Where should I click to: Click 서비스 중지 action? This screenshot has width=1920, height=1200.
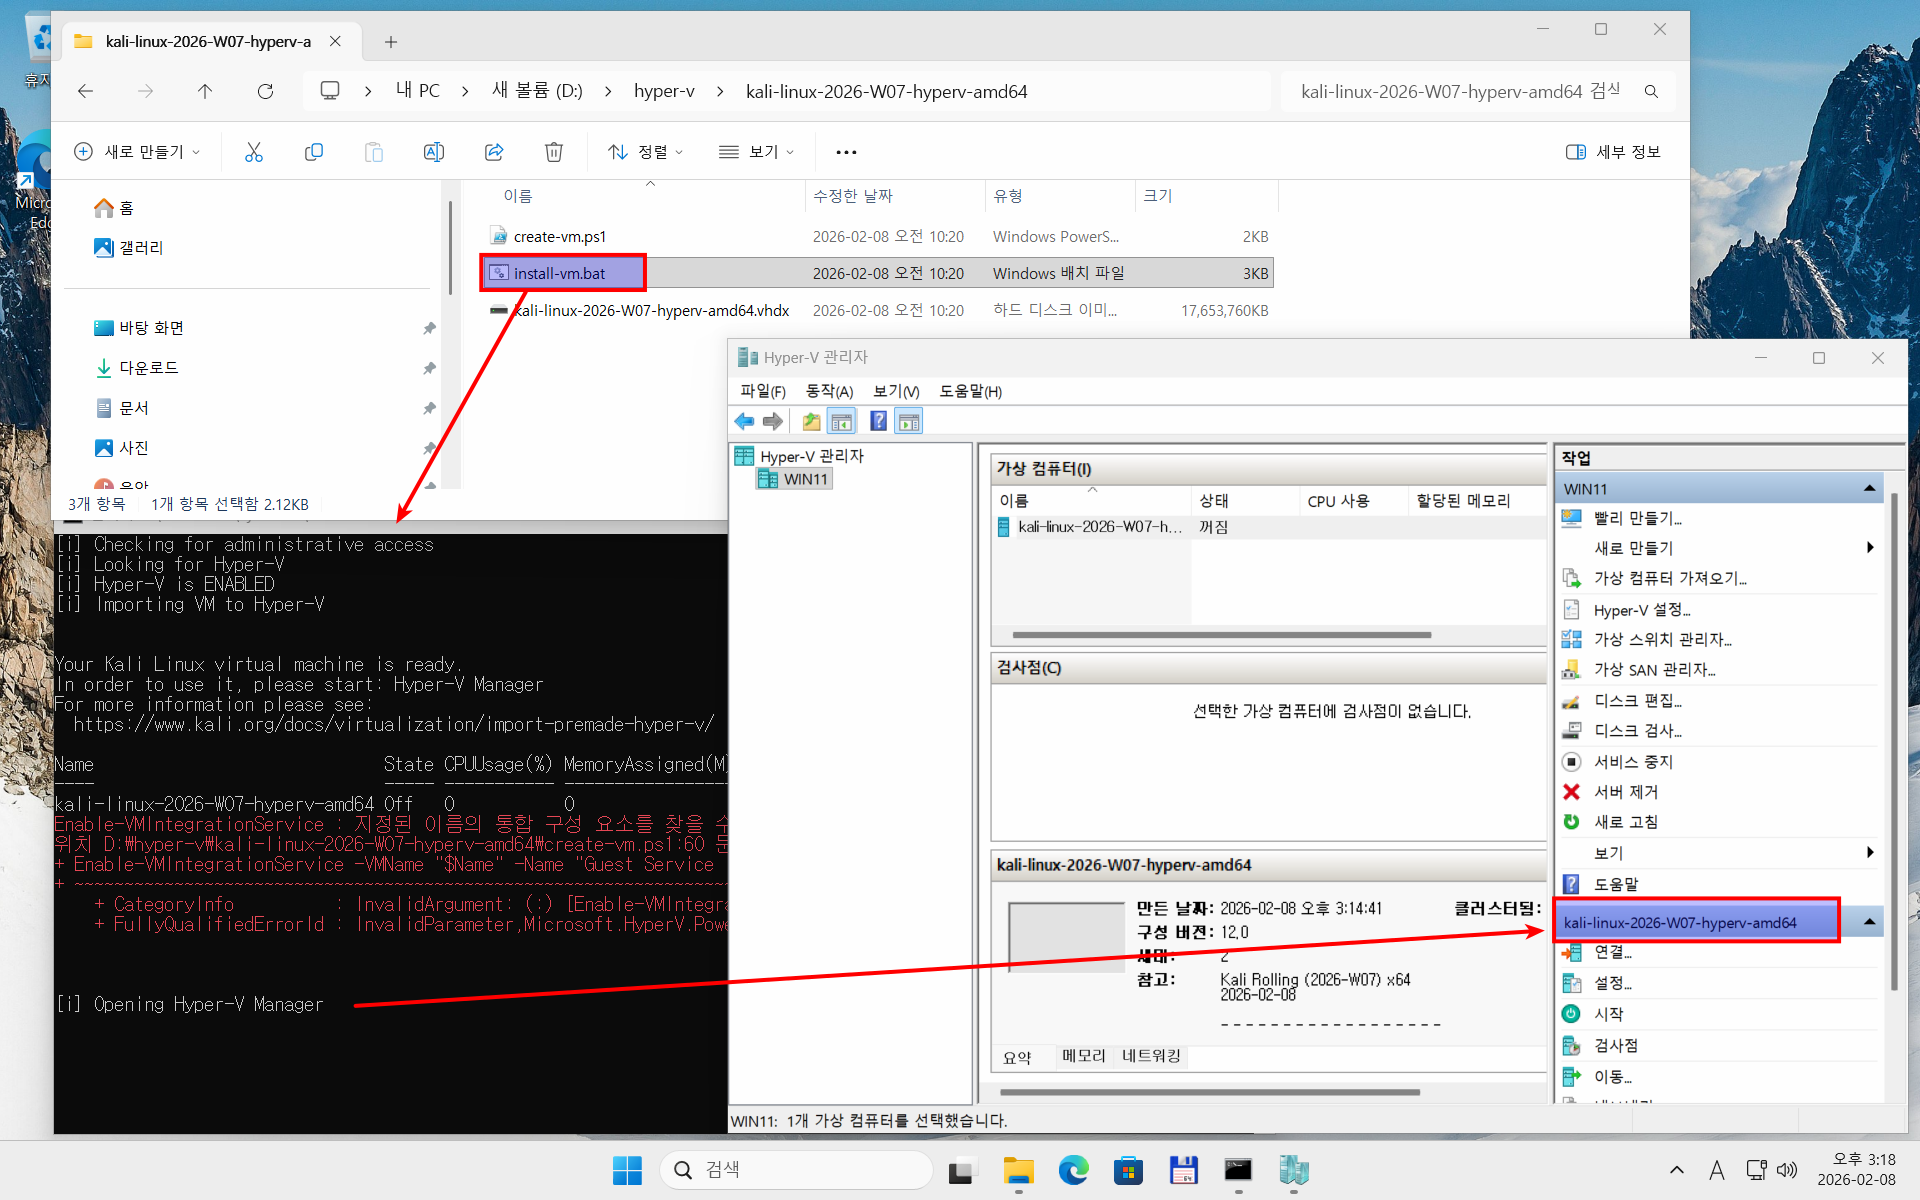pyautogui.click(x=1633, y=761)
